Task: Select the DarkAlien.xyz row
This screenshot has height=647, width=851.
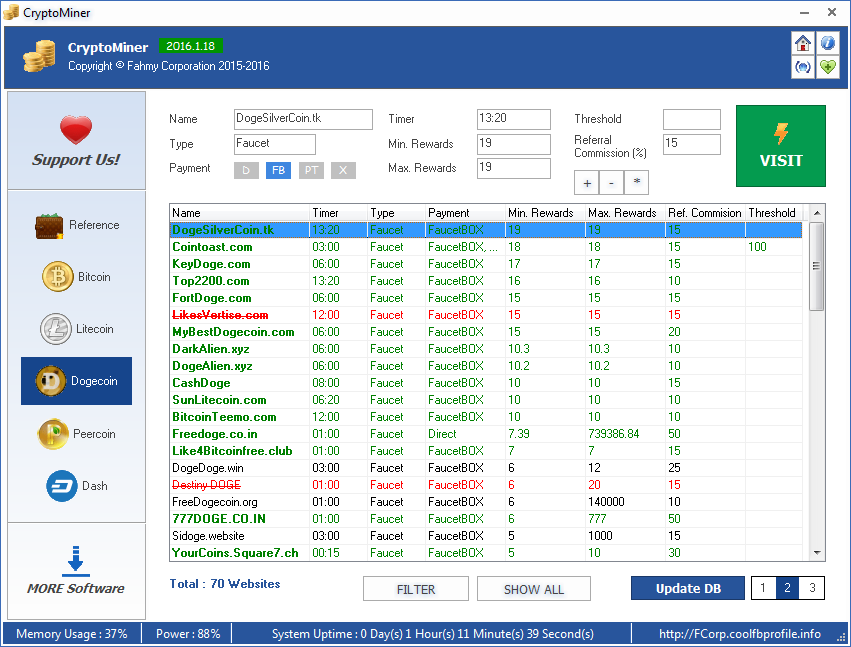Action: pos(486,349)
